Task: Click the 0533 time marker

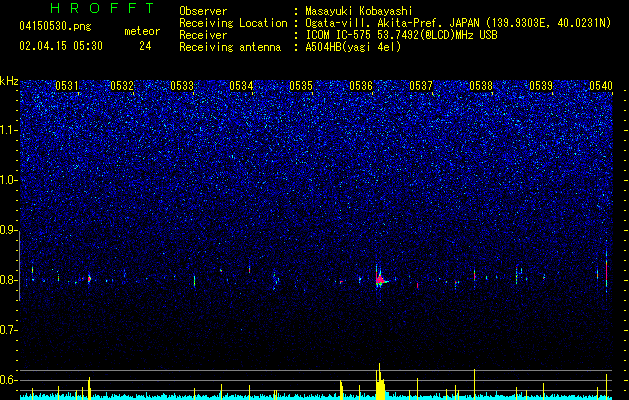Action: (x=182, y=86)
